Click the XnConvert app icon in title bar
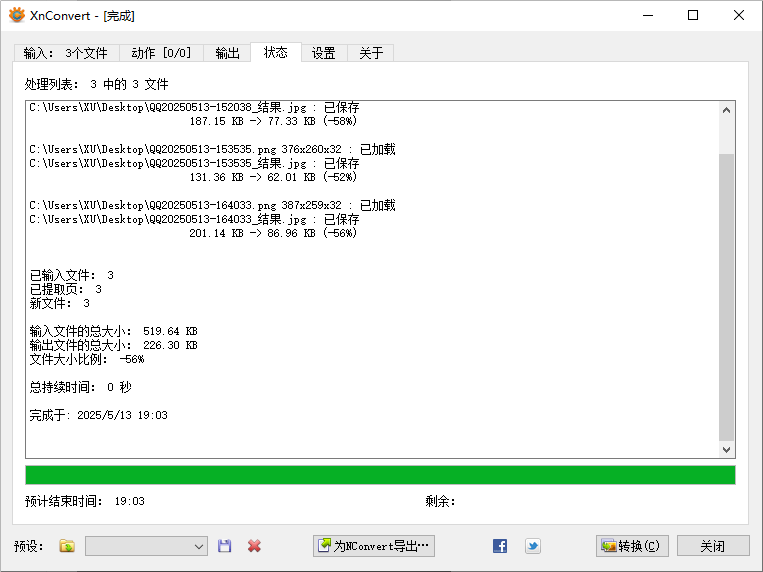This screenshot has height=572, width=763. coord(17,15)
